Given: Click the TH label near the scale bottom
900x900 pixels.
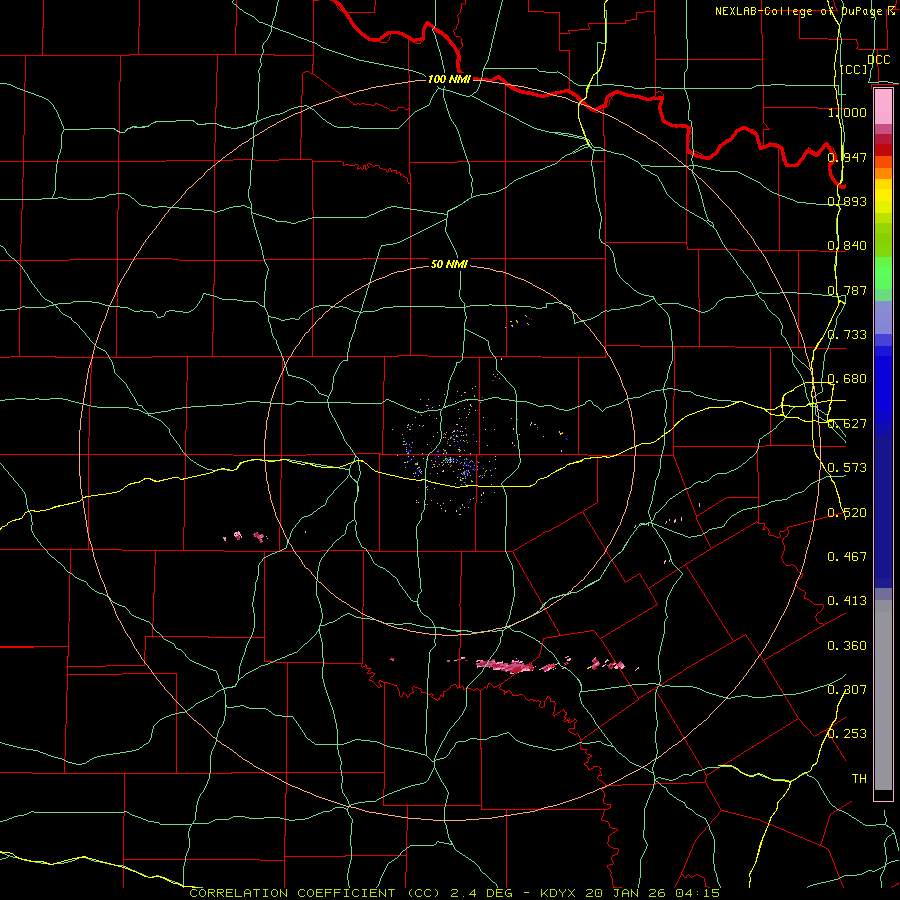Looking at the screenshot, I should pos(859,779).
